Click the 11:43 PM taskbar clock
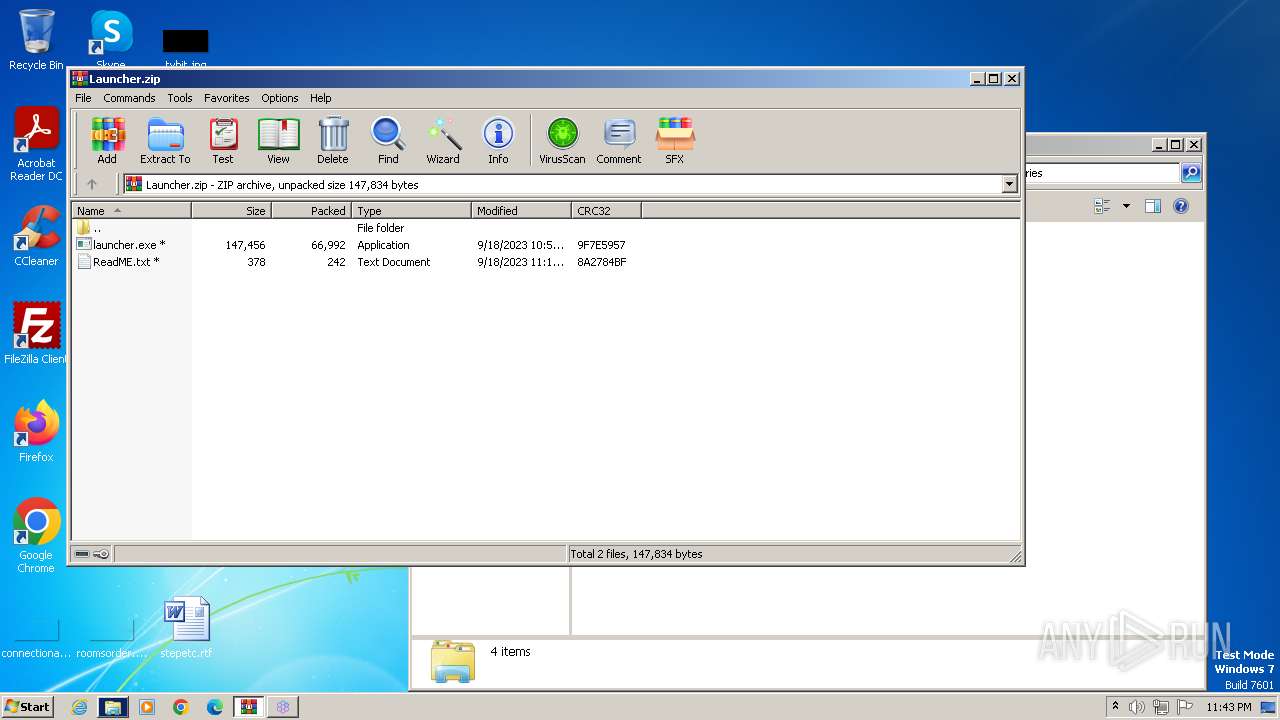The width and height of the screenshot is (1280, 720). tap(1228, 707)
